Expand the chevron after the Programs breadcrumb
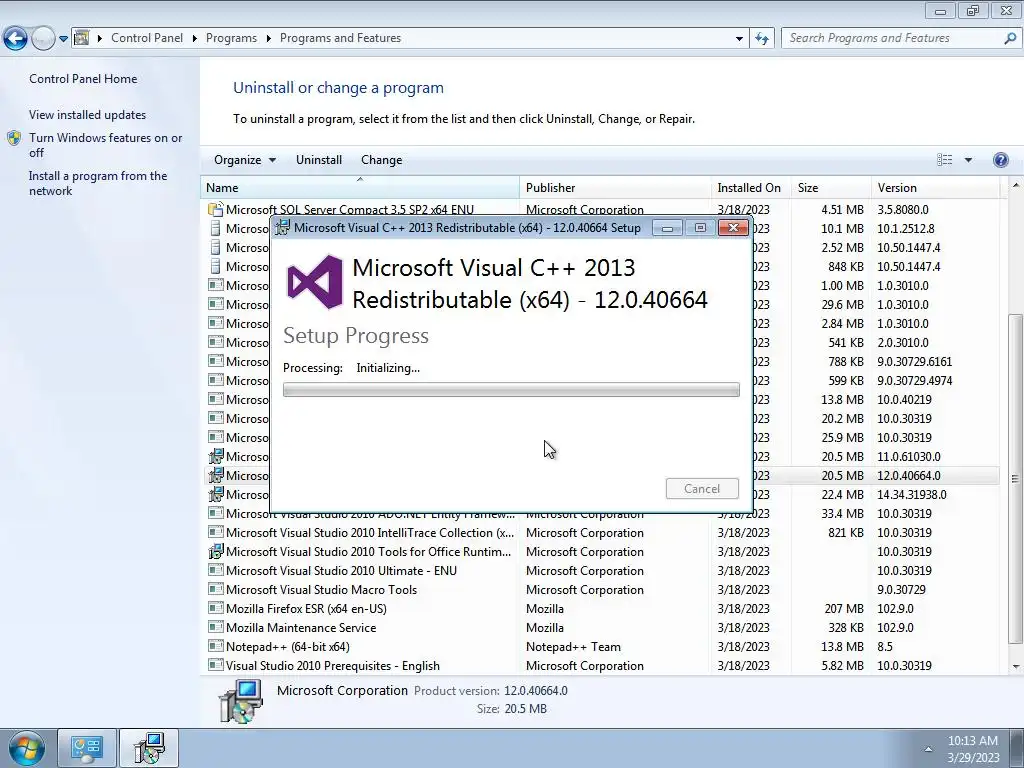 (268, 38)
